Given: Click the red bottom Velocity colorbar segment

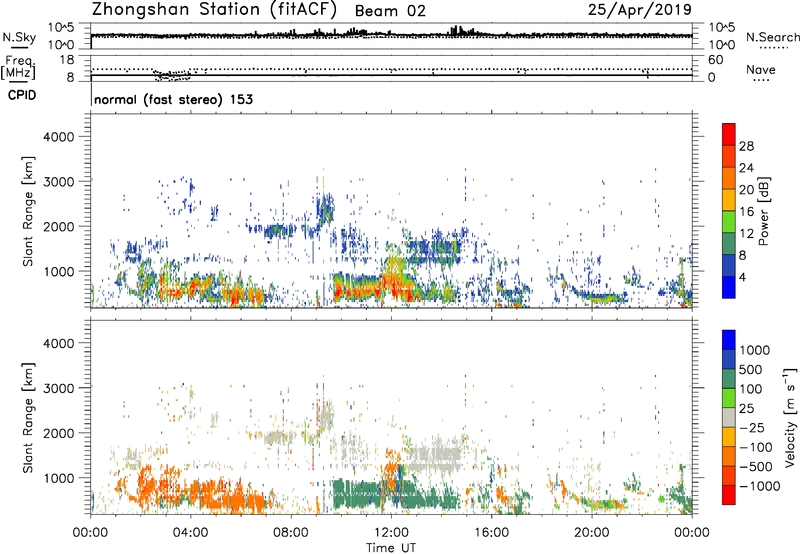Looking at the screenshot, I should pos(729,495).
